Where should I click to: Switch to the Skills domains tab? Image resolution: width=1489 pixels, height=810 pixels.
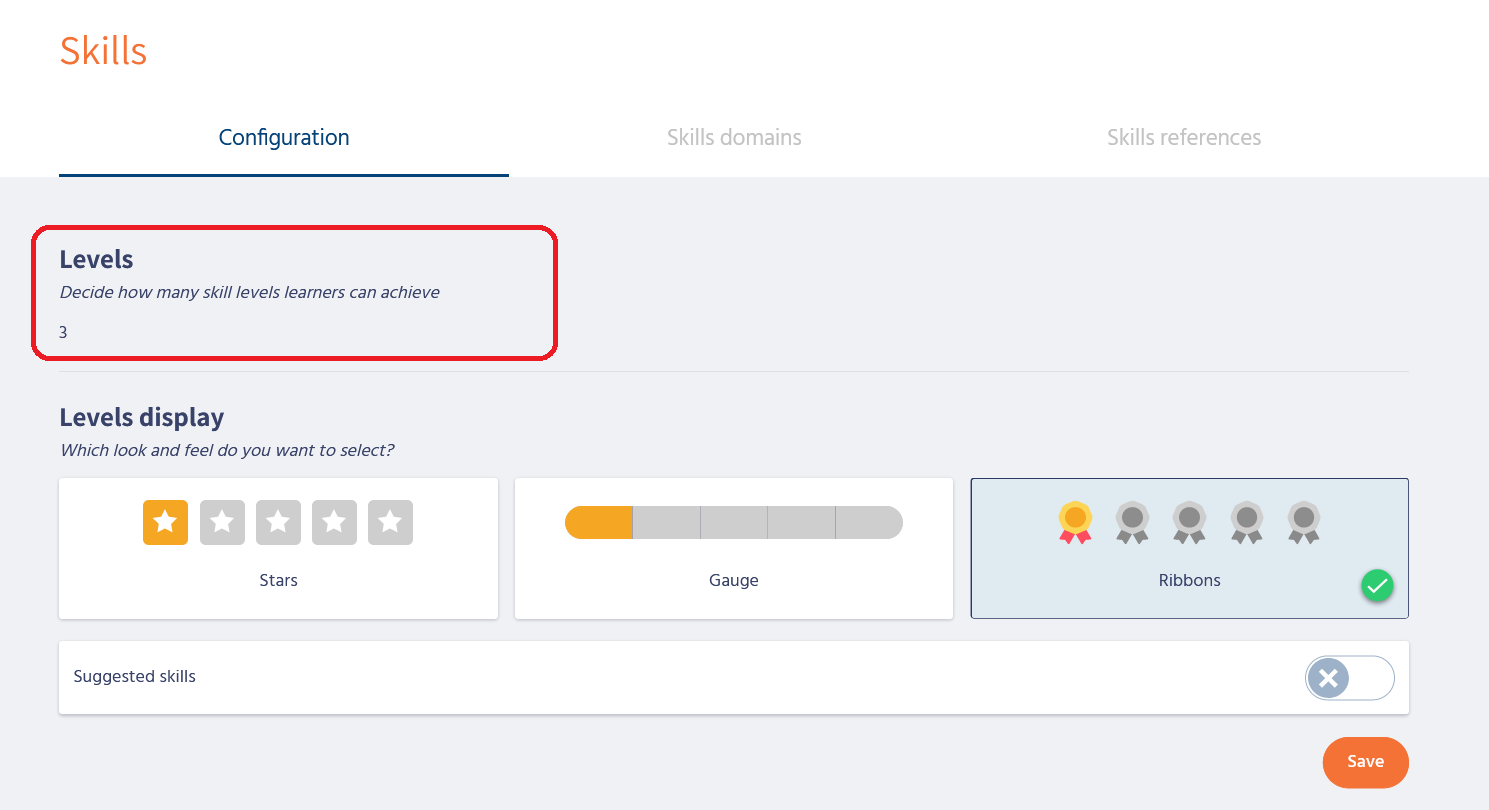click(x=734, y=137)
